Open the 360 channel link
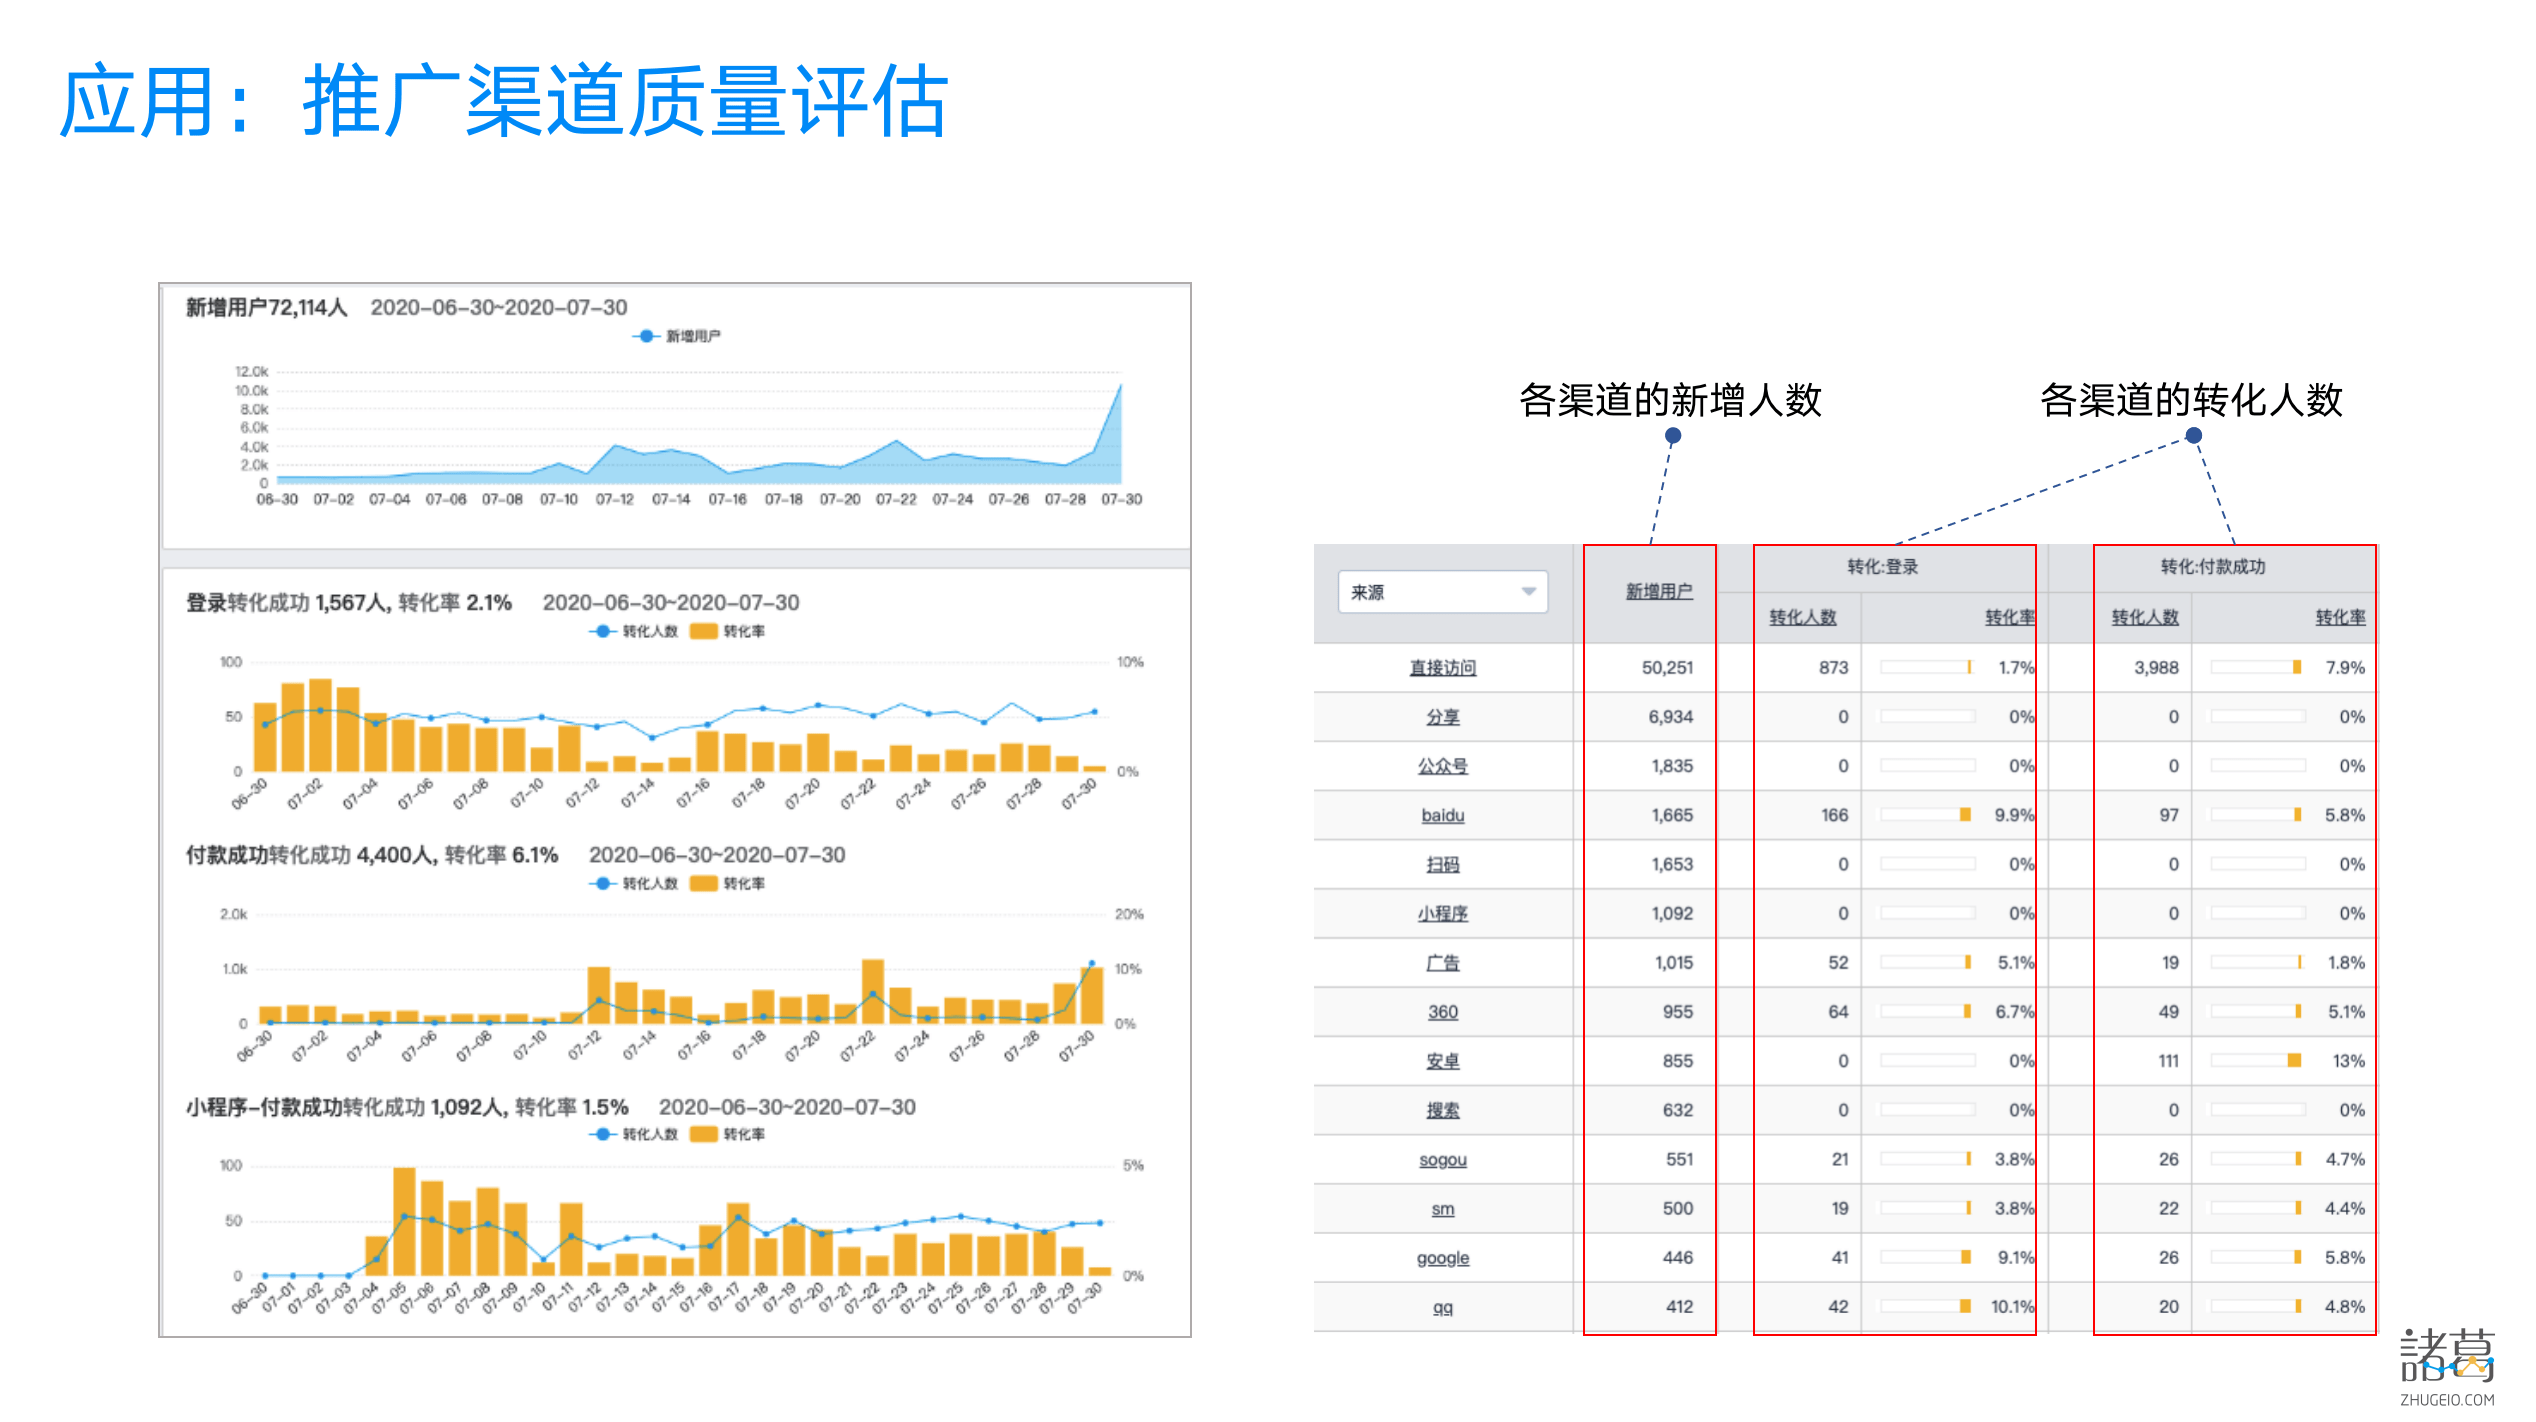The width and height of the screenshot is (2536, 1422). 1442,1012
